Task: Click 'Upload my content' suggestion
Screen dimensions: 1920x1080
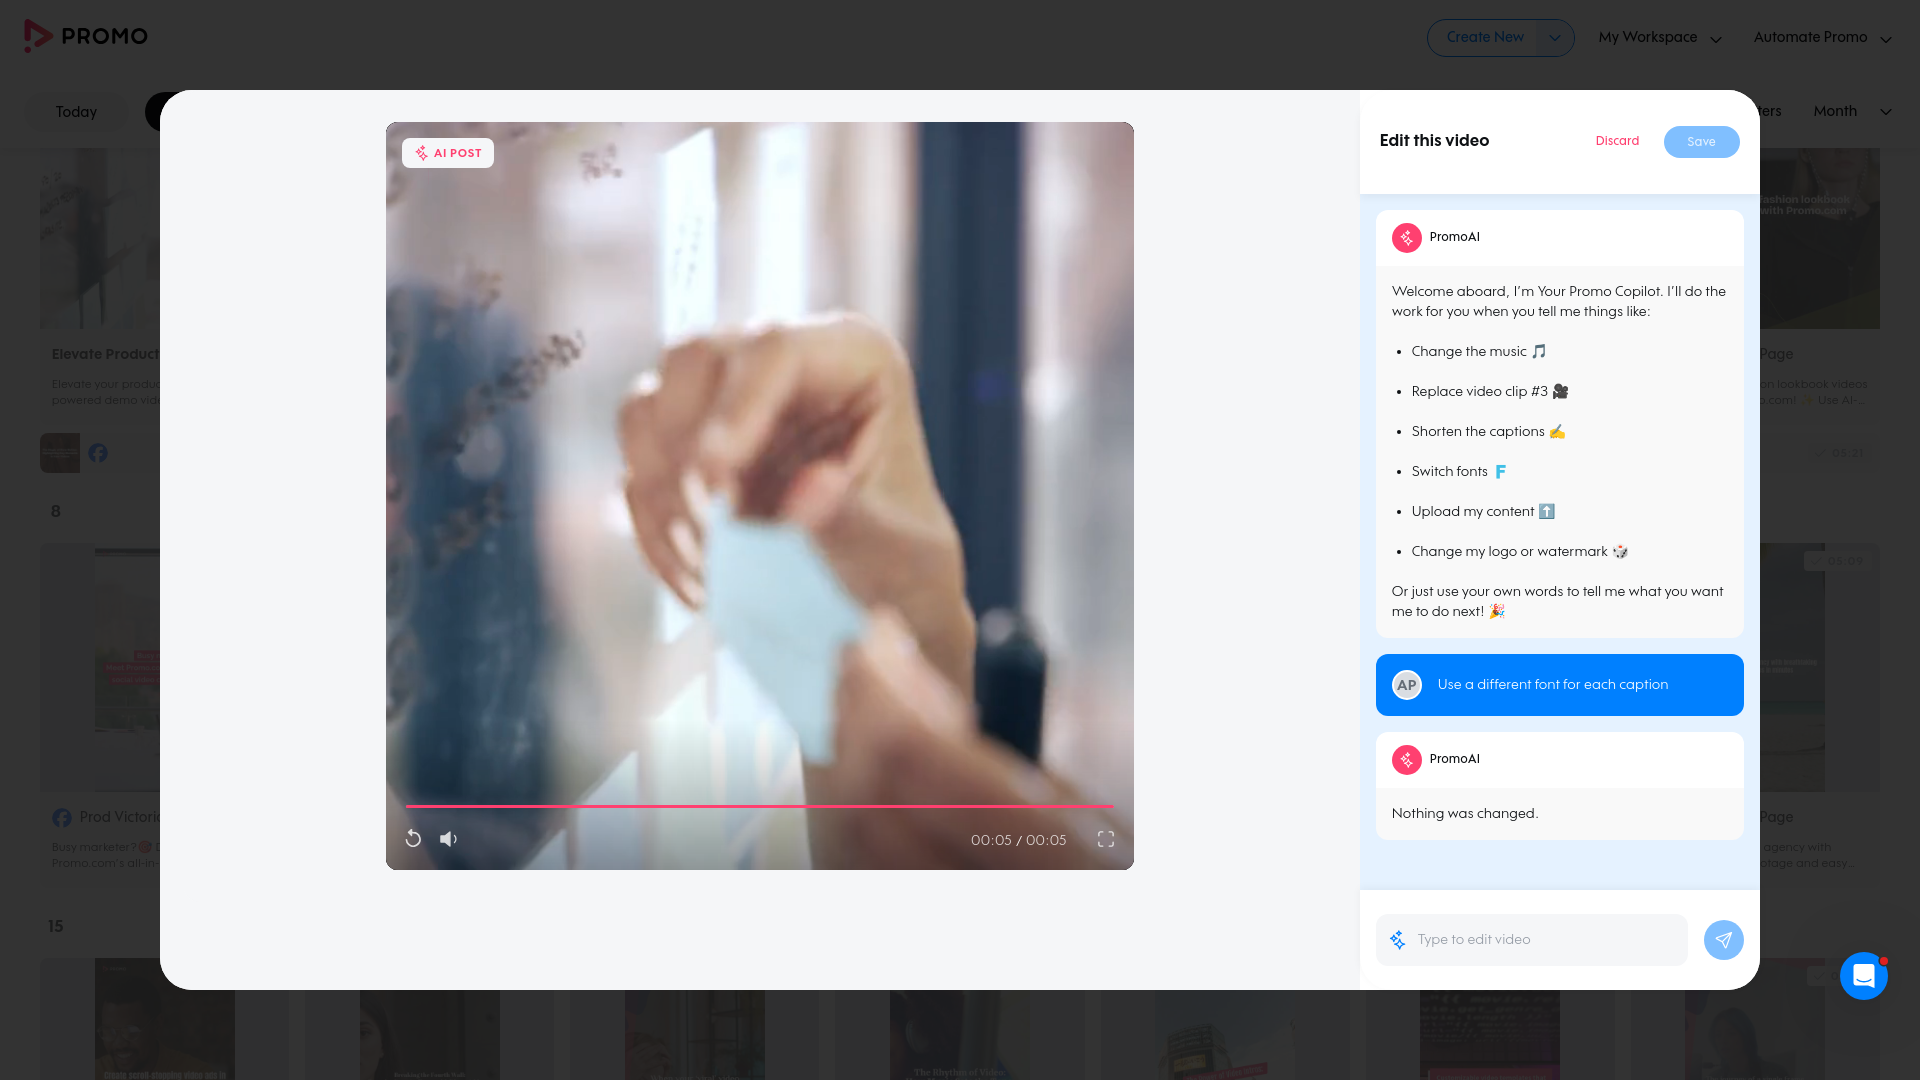Action: 1483,512
